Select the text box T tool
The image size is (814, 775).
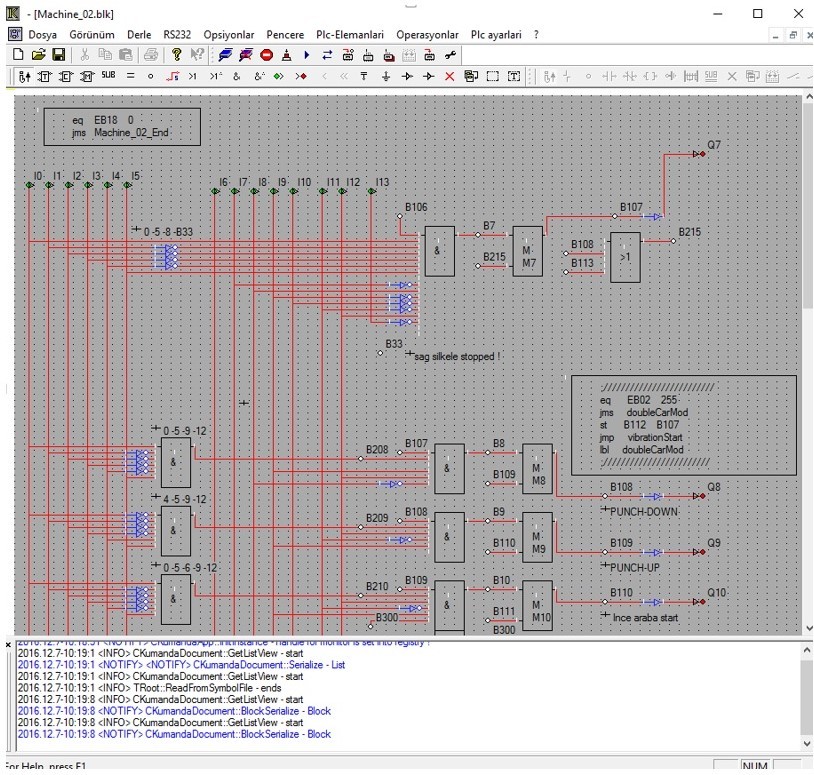point(514,77)
